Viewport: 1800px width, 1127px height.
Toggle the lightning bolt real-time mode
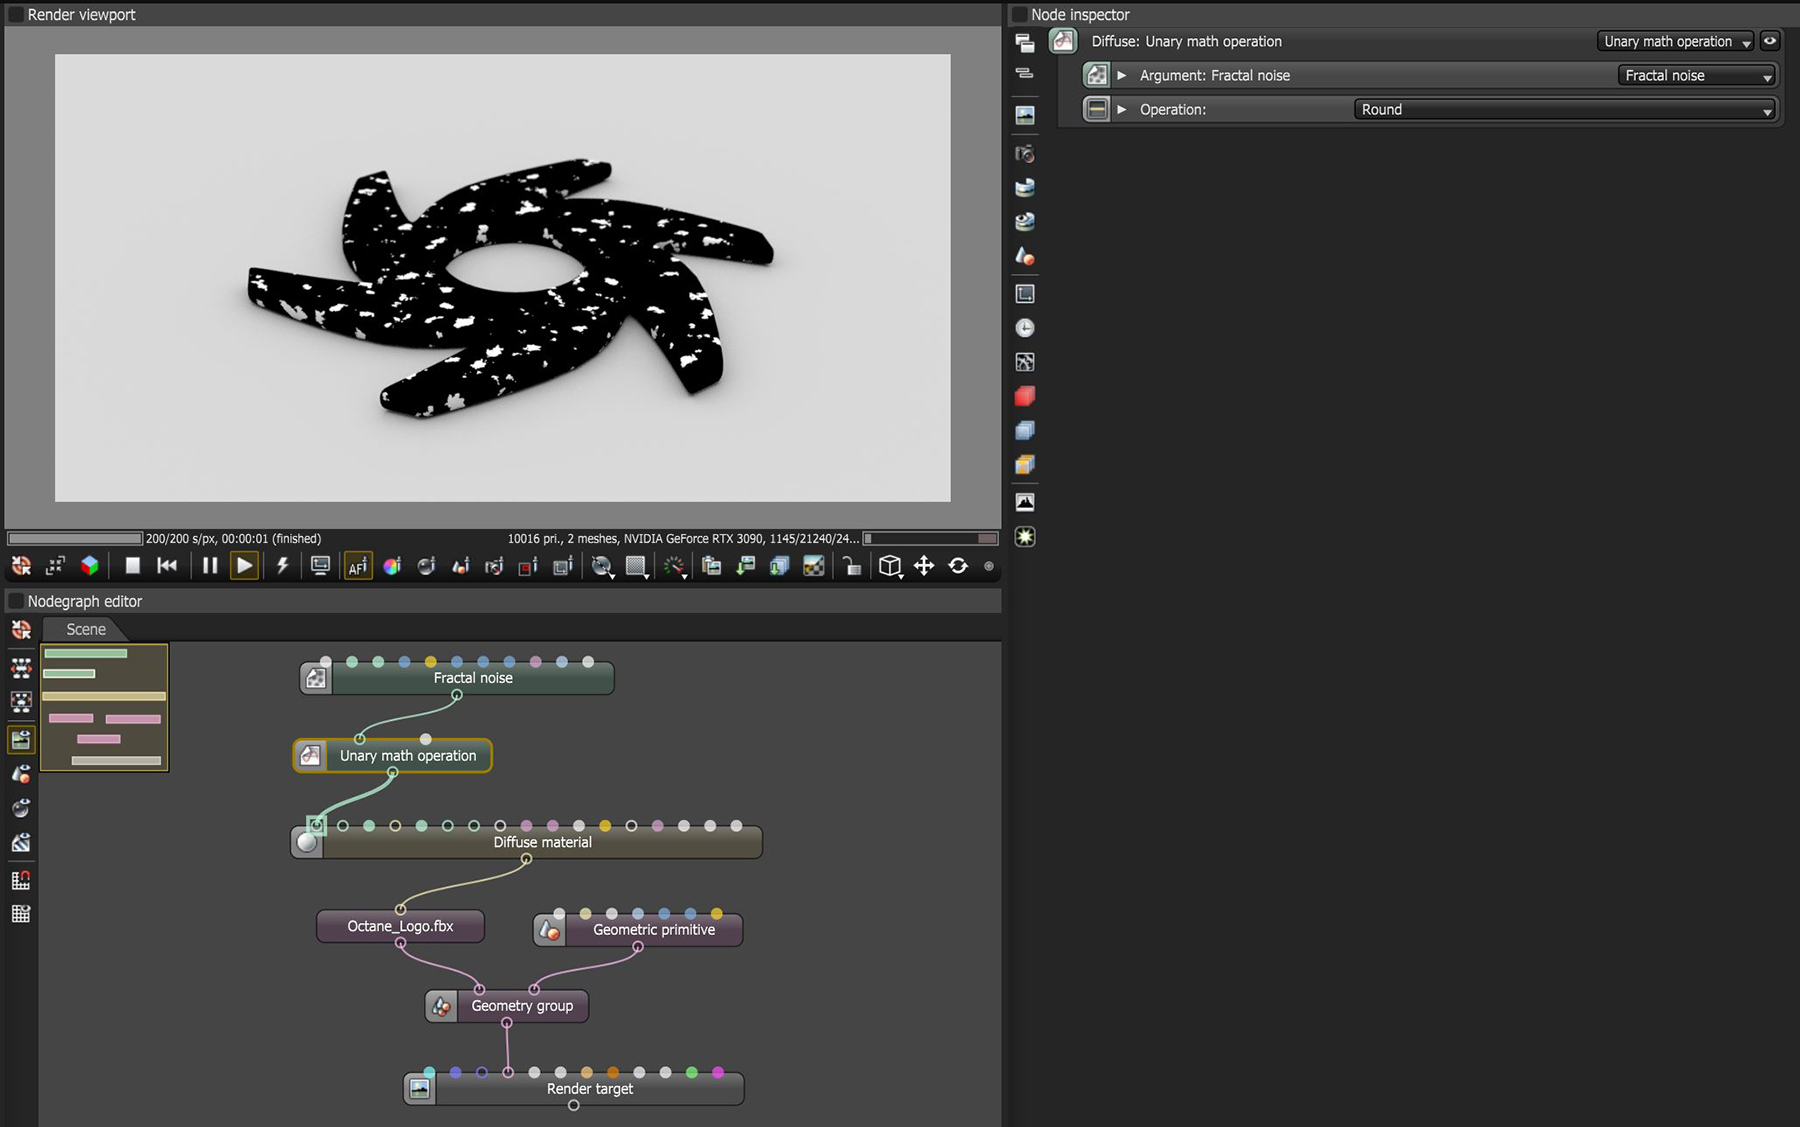[283, 566]
